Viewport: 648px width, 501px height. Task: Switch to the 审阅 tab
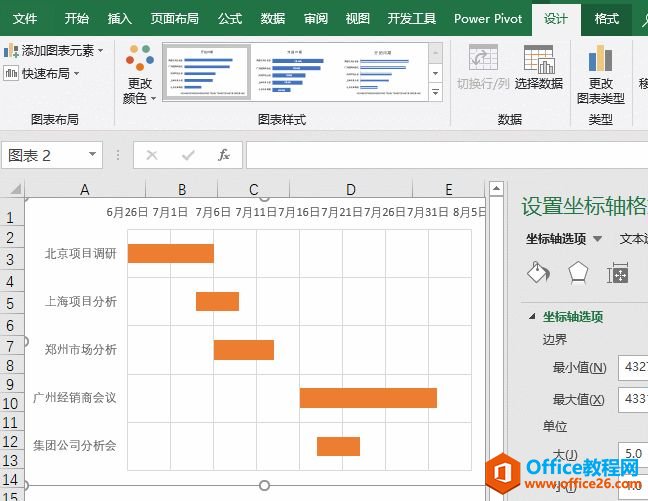pyautogui.click(x=316, y=19)
